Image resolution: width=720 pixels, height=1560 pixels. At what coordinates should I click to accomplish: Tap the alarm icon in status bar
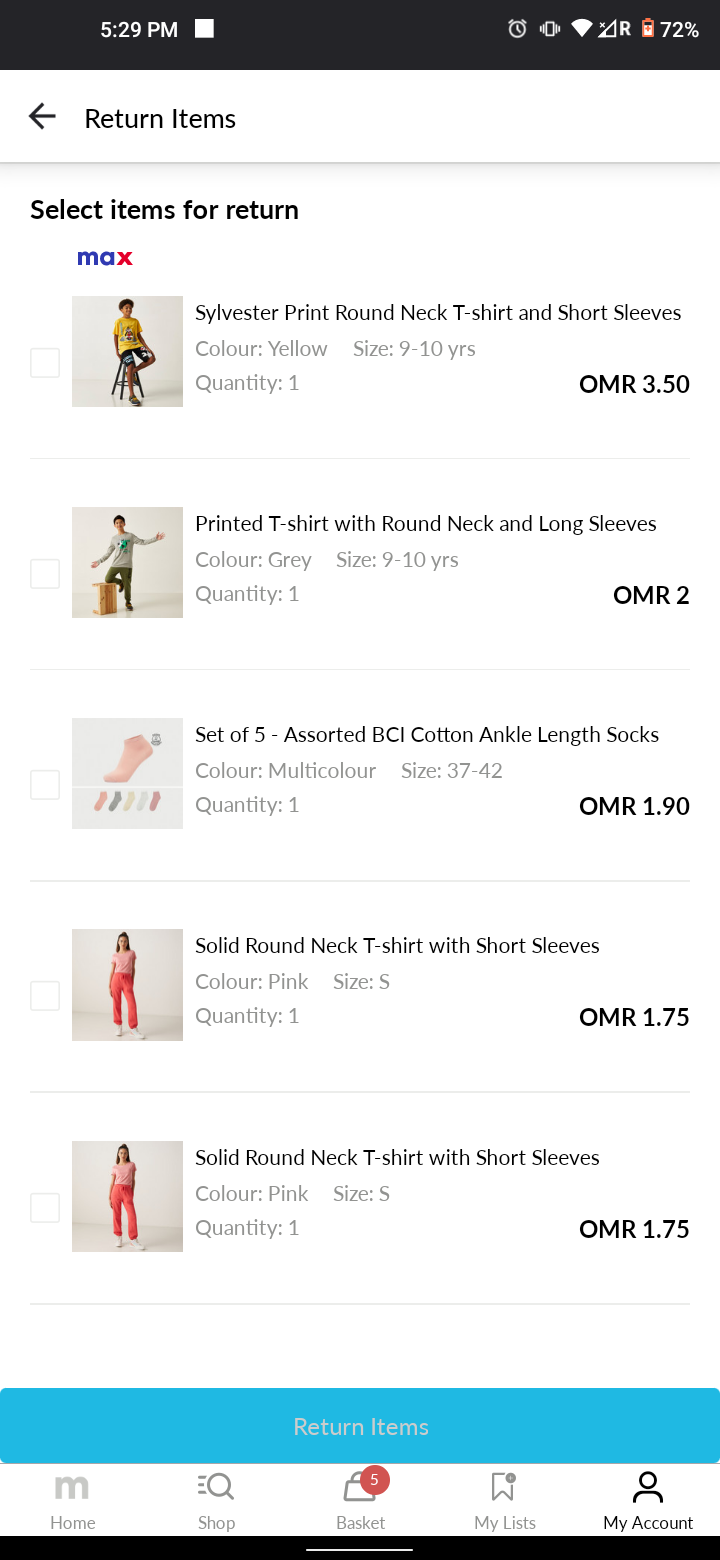coord(517,29)
